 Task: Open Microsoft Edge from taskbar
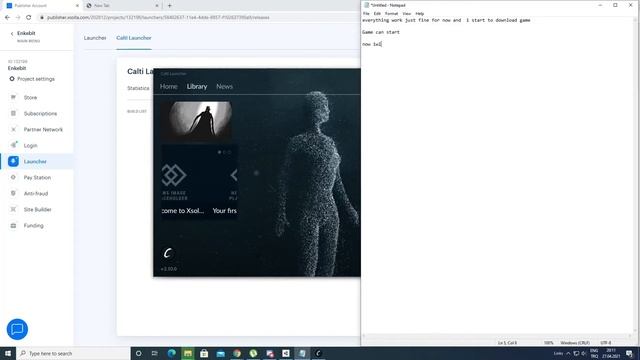click(x=171, y=353)
